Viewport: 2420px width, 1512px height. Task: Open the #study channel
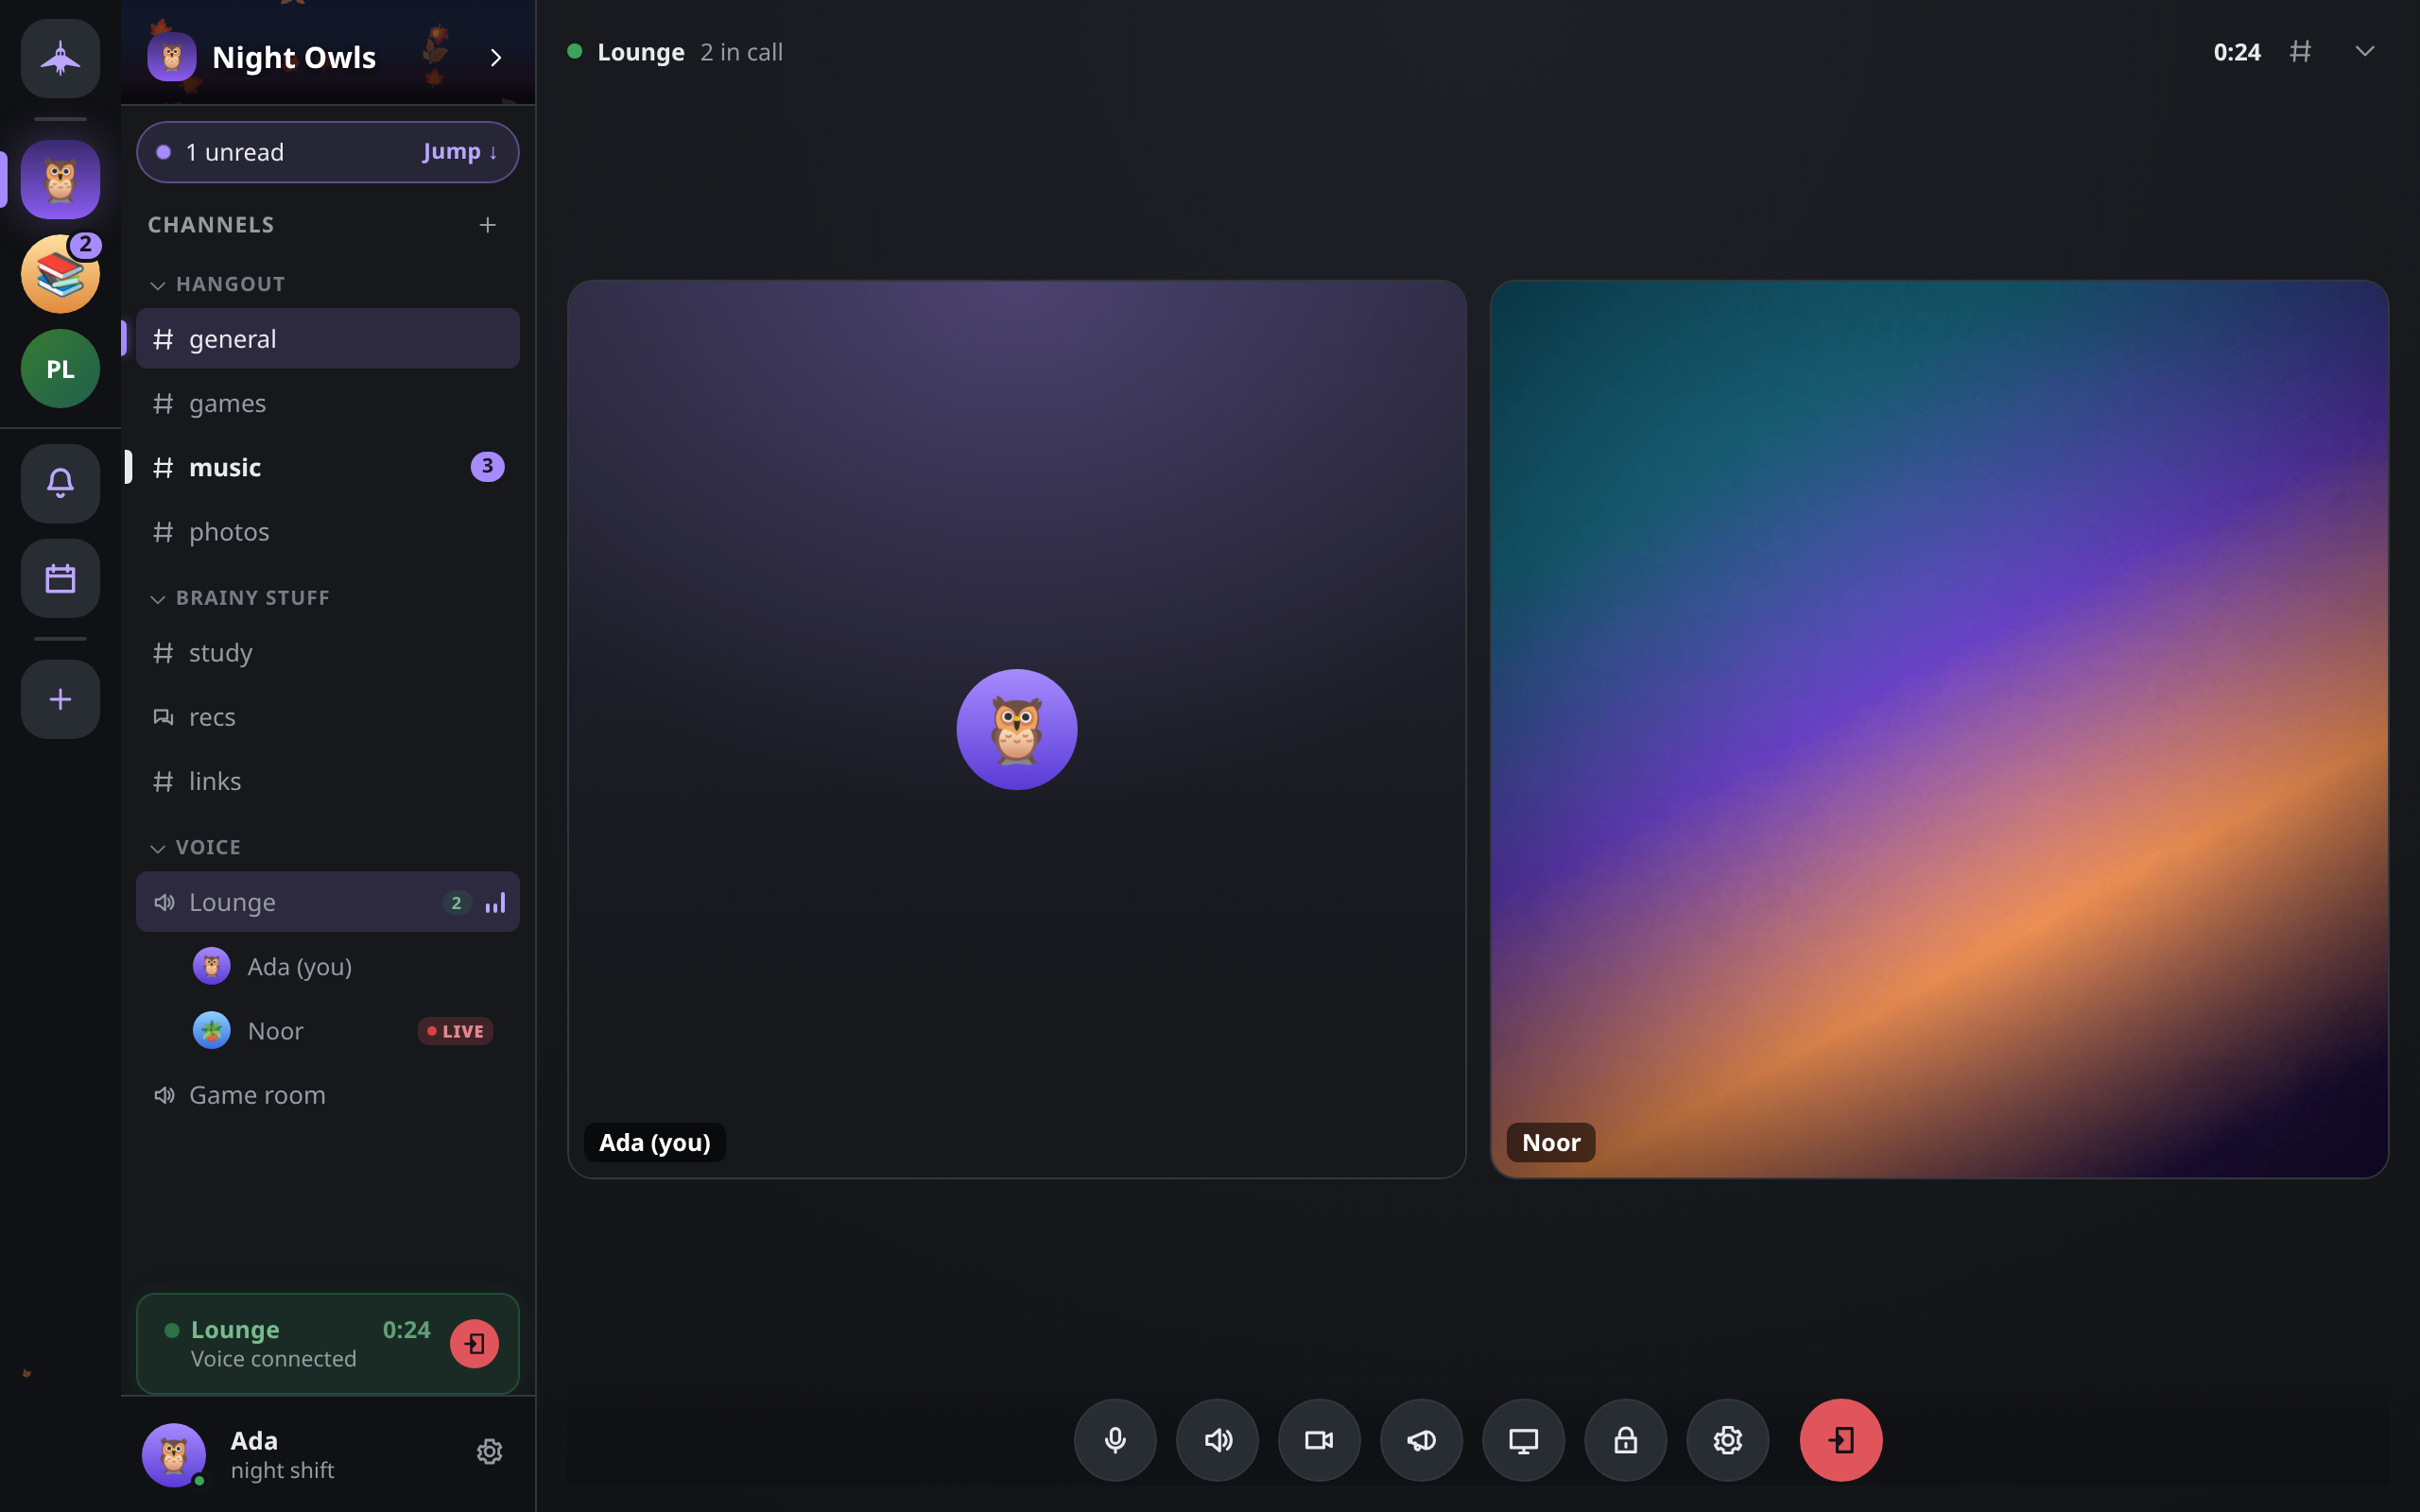328,653
